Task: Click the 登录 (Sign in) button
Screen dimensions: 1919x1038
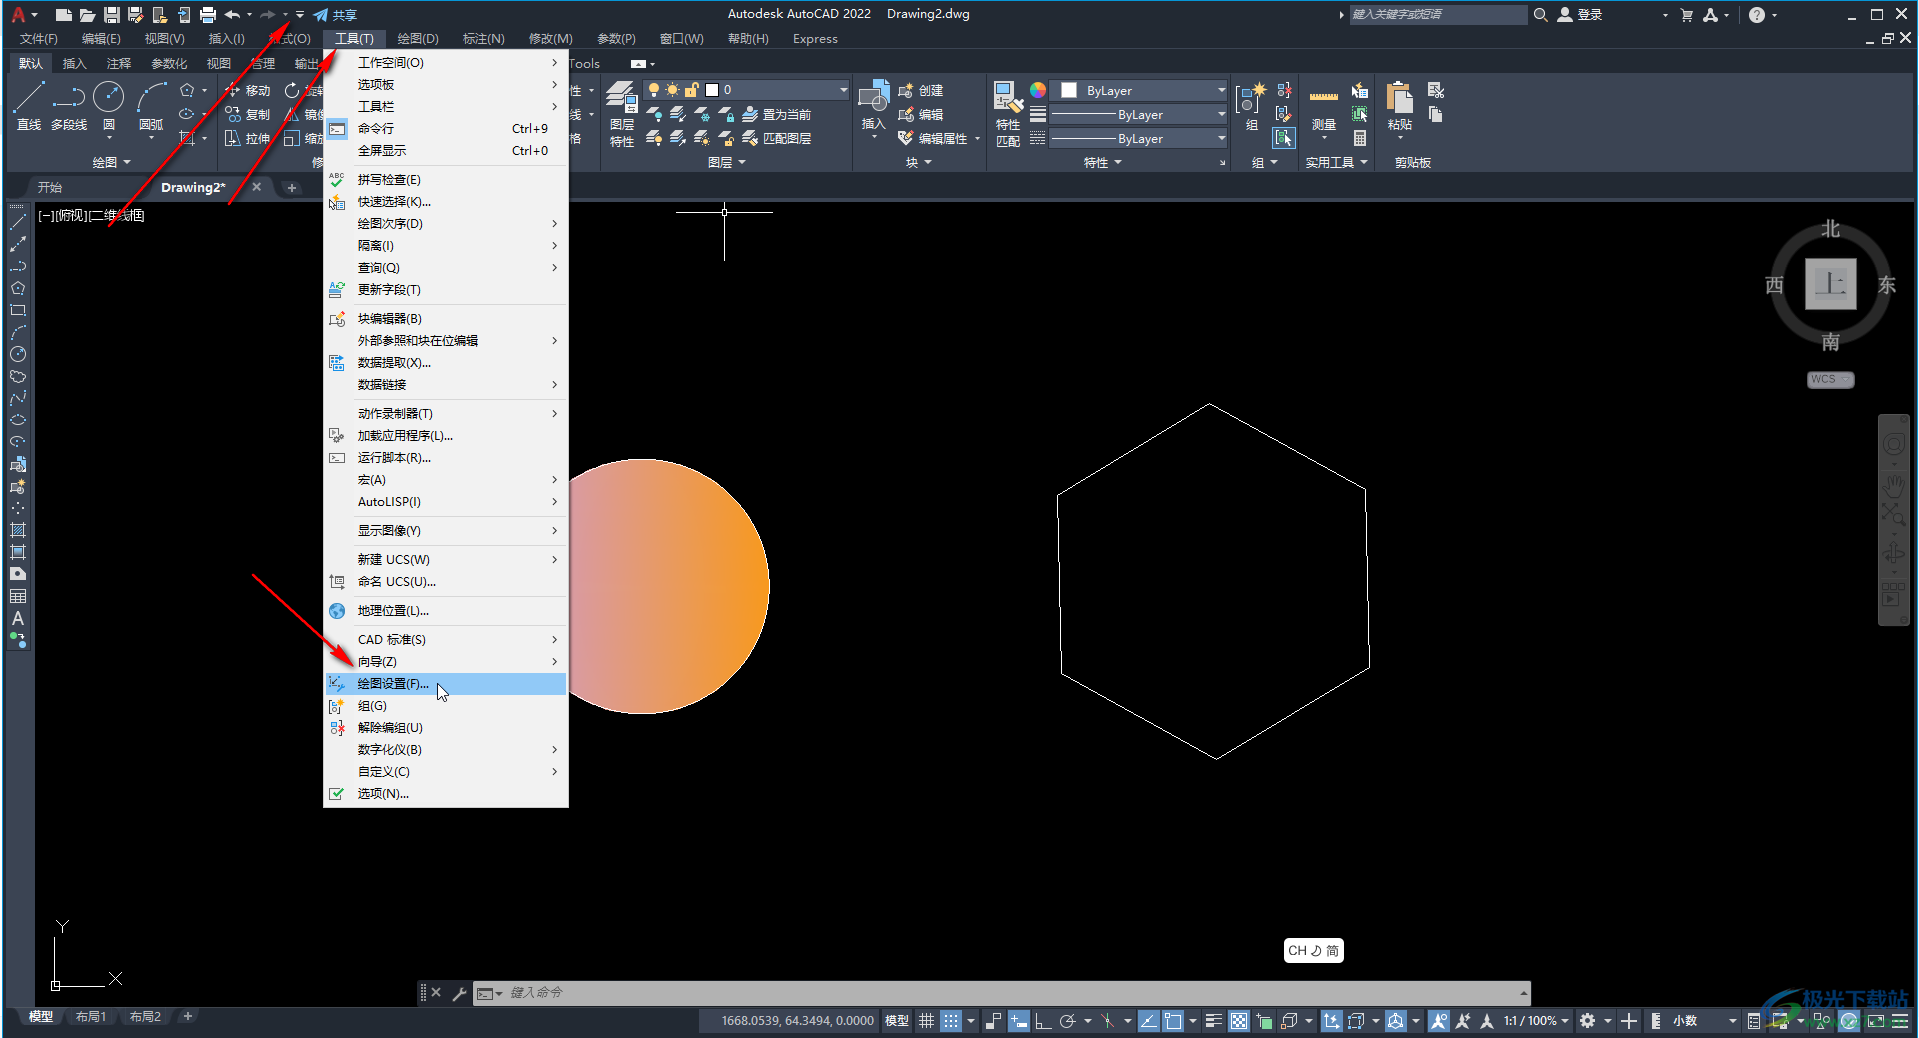Action: [x=1580, y=14]
